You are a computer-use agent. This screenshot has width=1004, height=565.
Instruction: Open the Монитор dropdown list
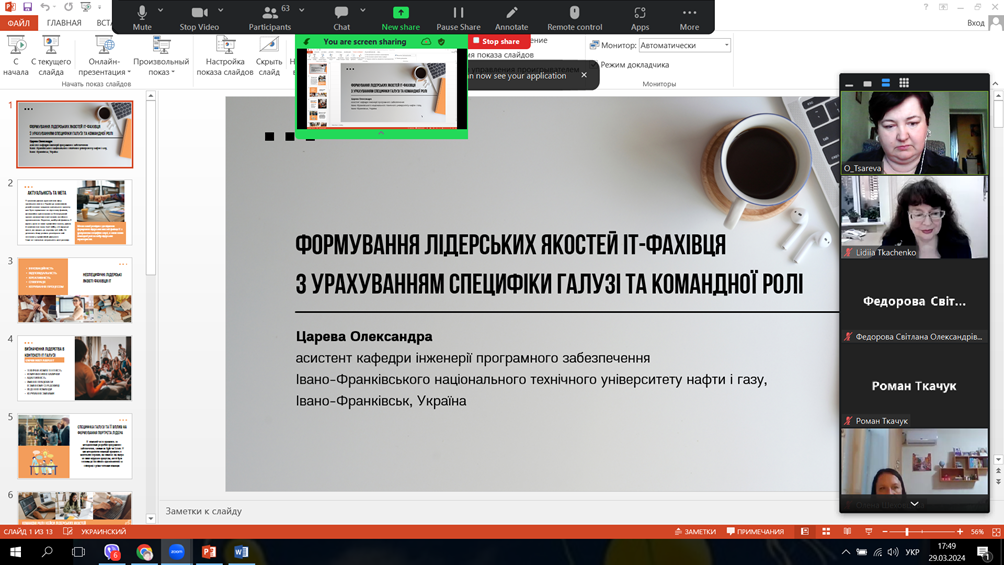(x=726, y=45)
